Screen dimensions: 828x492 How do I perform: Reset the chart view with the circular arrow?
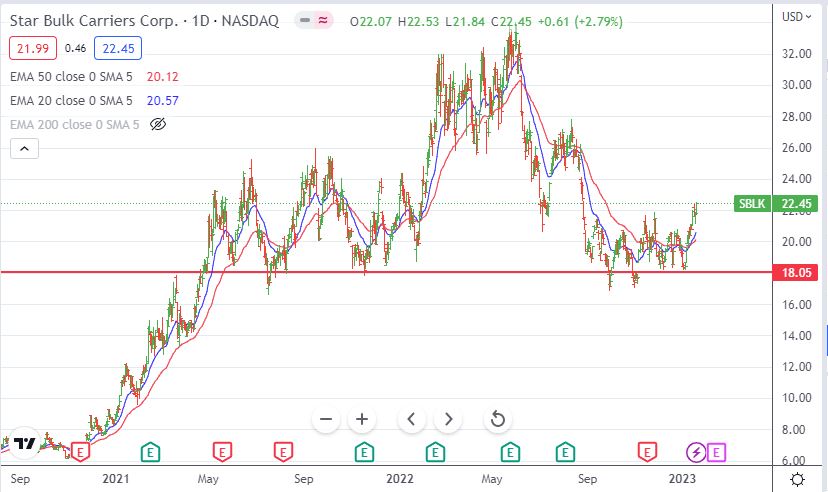497,419
